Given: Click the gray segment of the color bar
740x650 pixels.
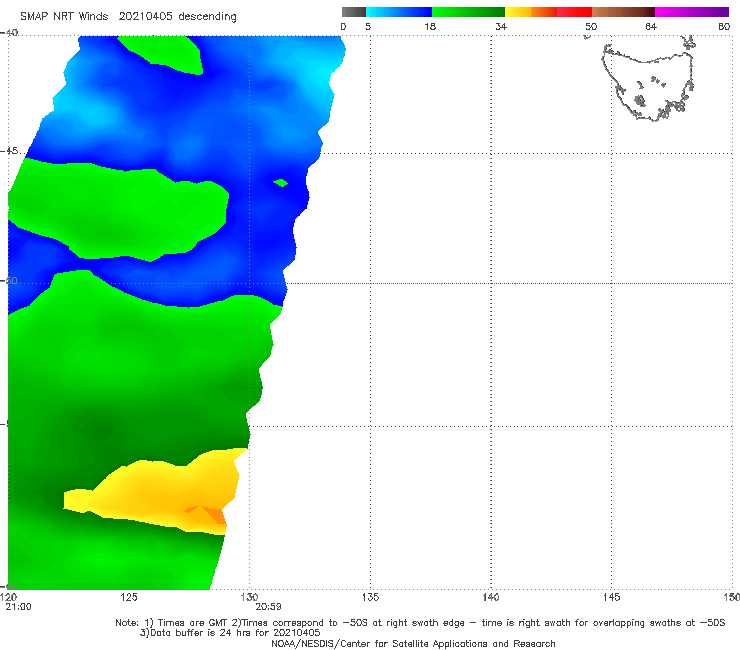Looking at the screenshot, I should (353, 12).
